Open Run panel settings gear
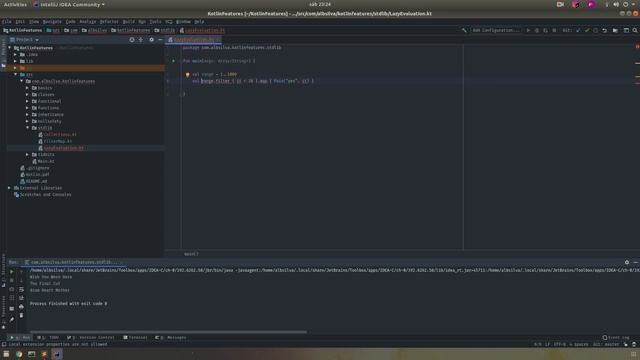The width and height of the screenshot is (640, 360). [627, 262]
